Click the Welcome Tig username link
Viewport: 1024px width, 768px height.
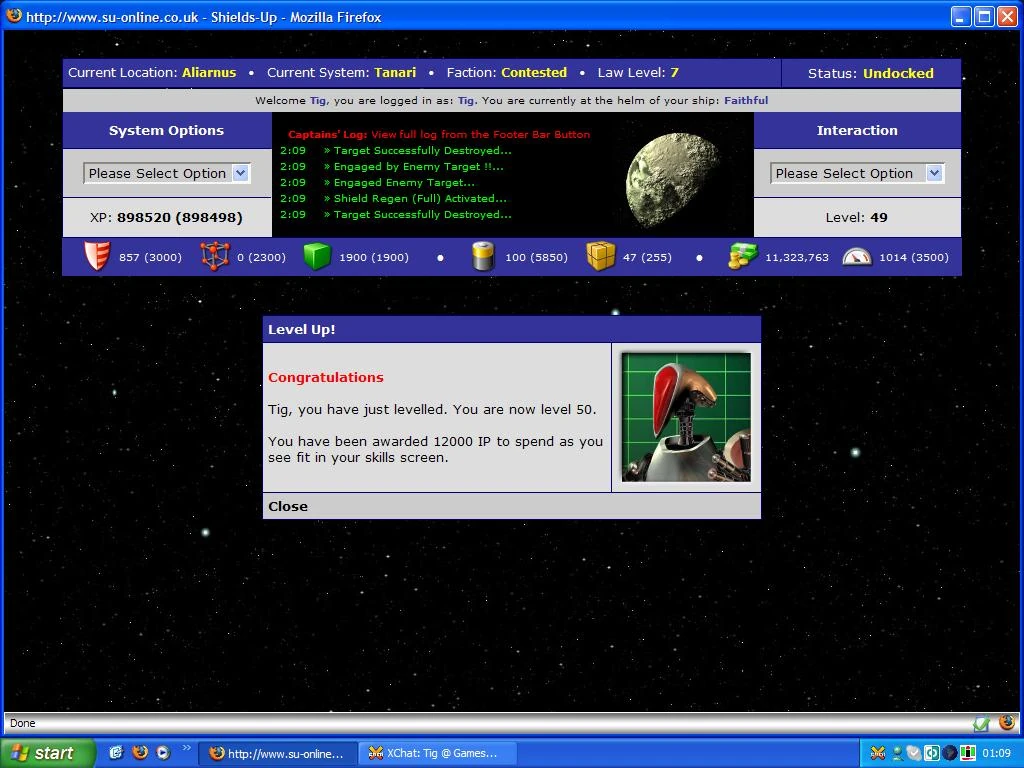[x=318, y=101]
